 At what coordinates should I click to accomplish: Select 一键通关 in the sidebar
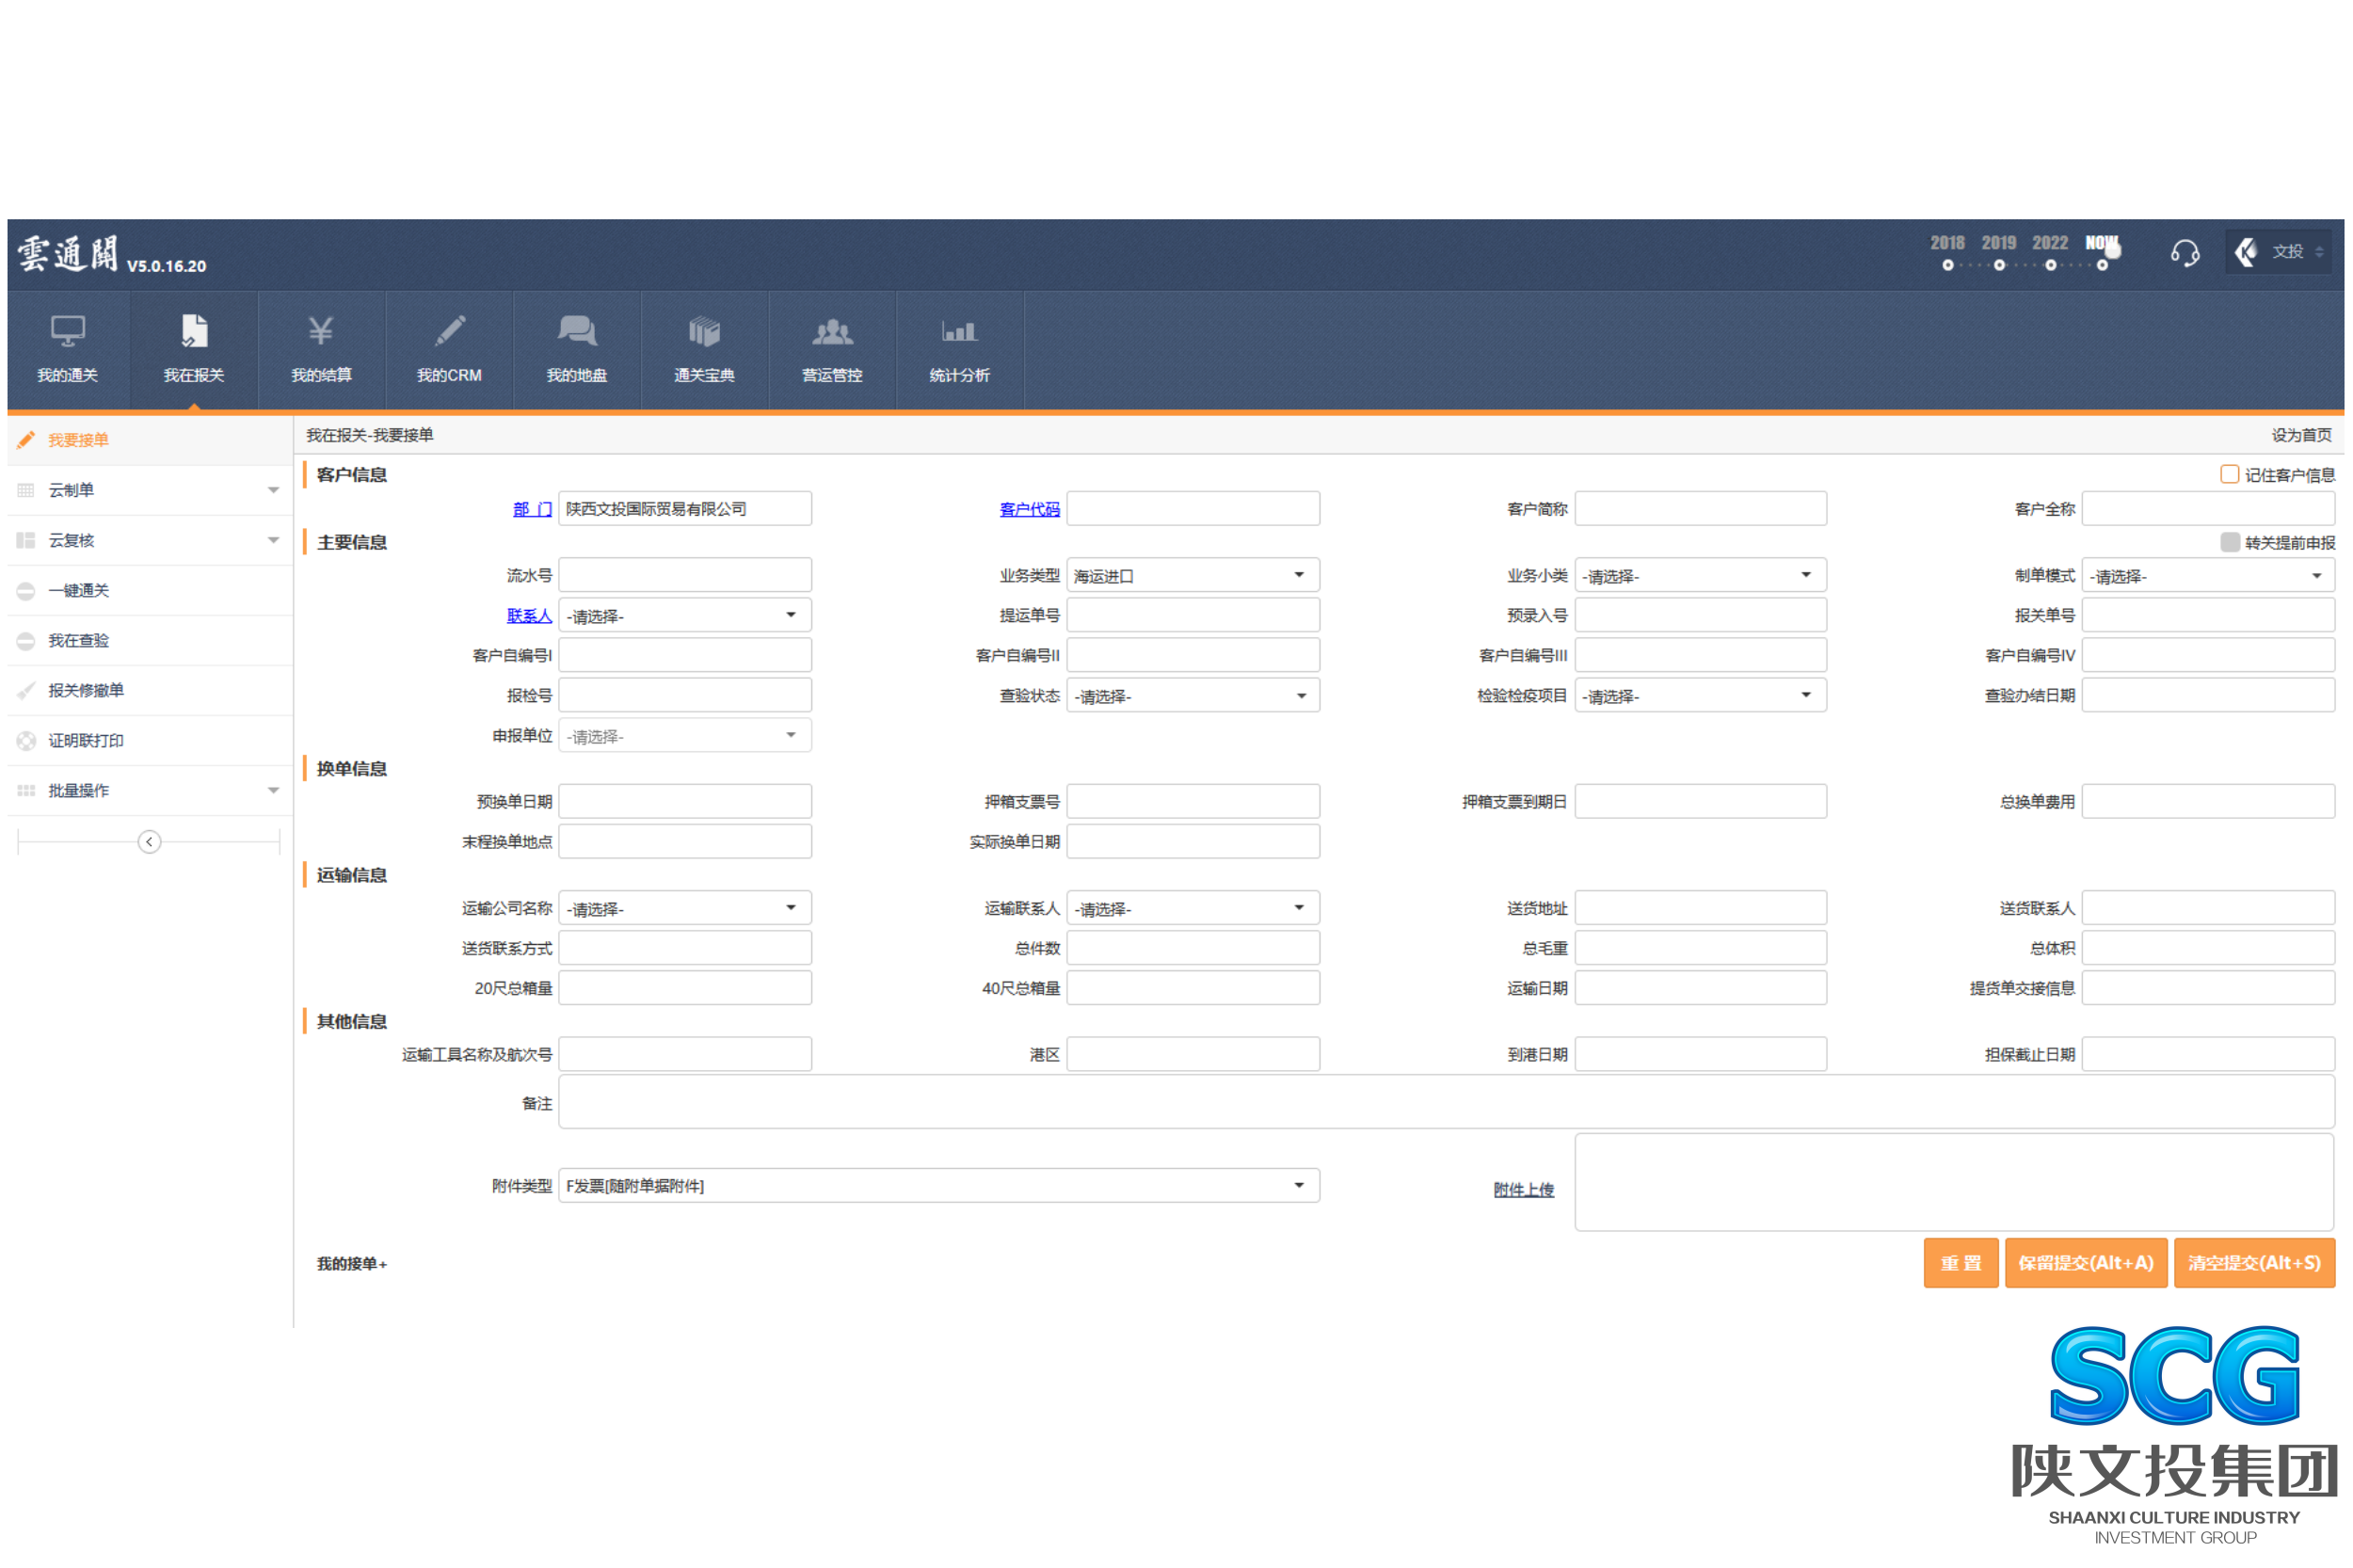pos(79,590)
